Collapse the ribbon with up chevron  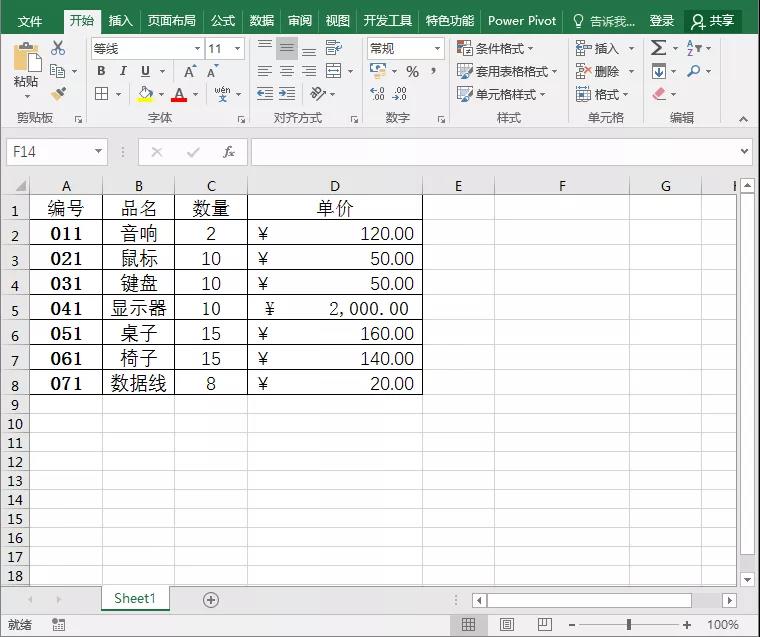[x=743, y=119]
